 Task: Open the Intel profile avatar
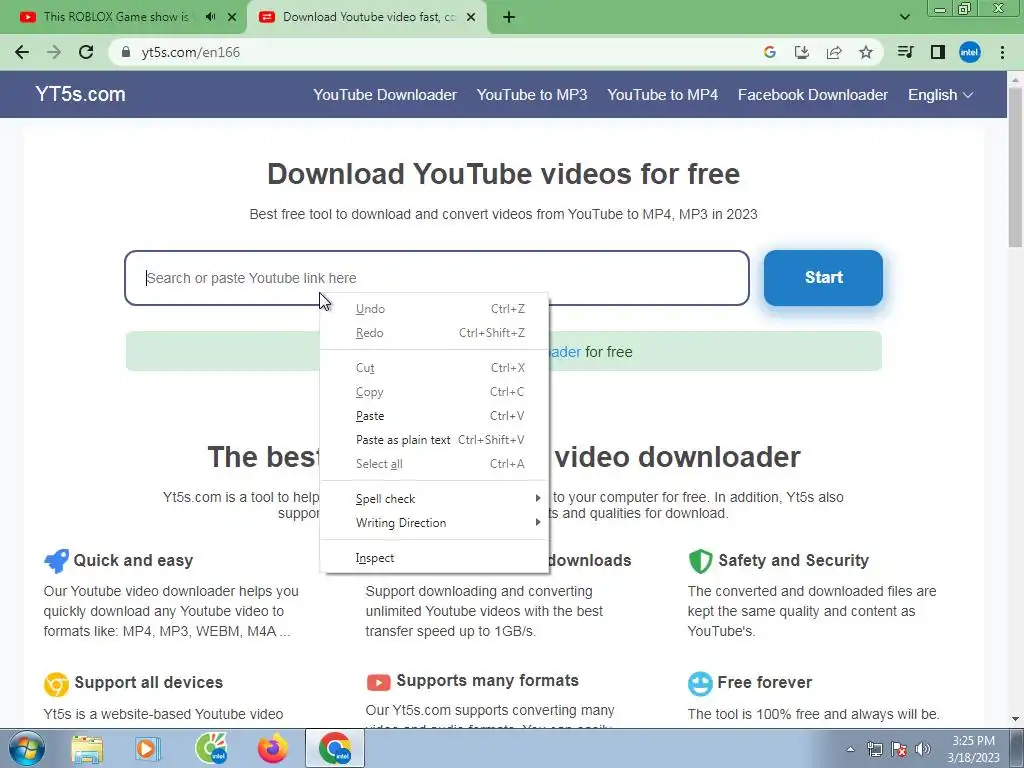coord(970,52)
